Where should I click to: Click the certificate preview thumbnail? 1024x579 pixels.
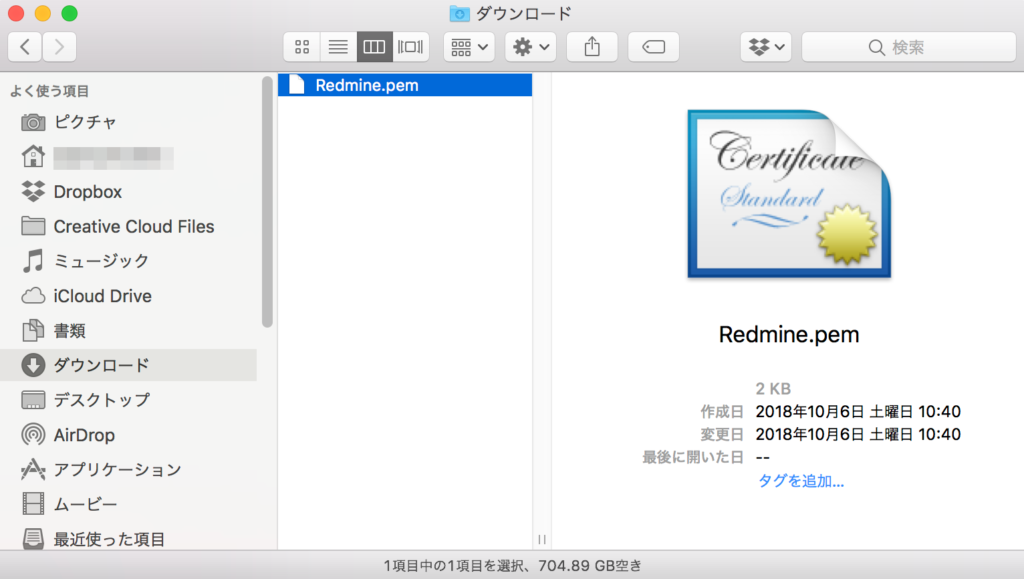click(x=789, y=195)
